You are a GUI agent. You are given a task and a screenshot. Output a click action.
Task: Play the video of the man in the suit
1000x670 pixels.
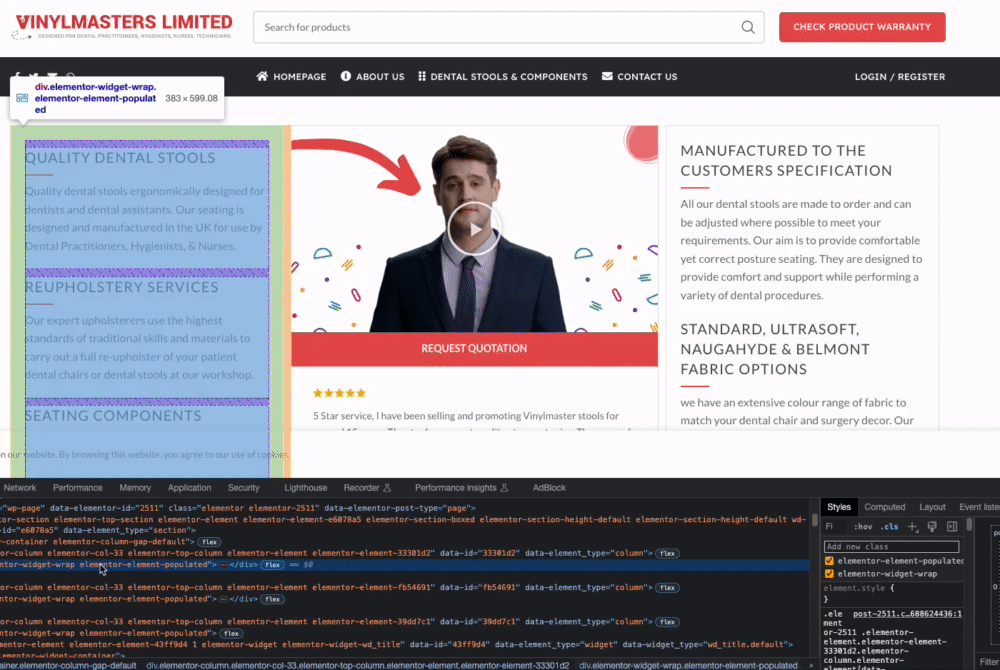473,229
